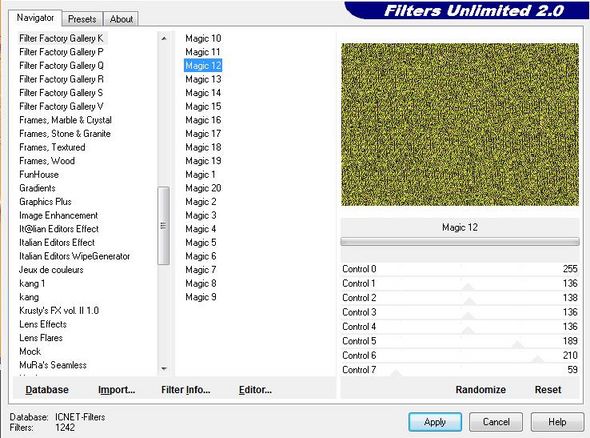Click the filter preview image
Screen dimensions: 590x438
tap(460, 125)
